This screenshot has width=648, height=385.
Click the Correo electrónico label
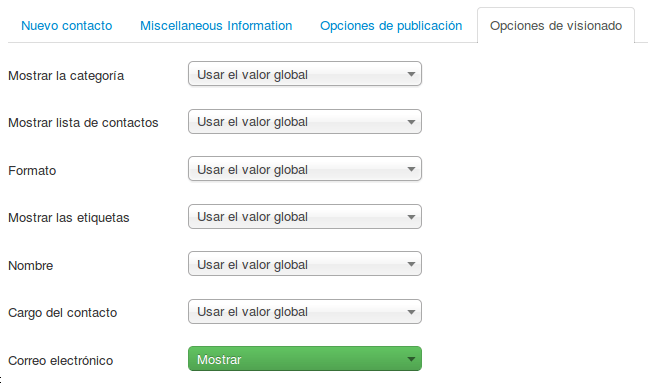pos(61,361)
